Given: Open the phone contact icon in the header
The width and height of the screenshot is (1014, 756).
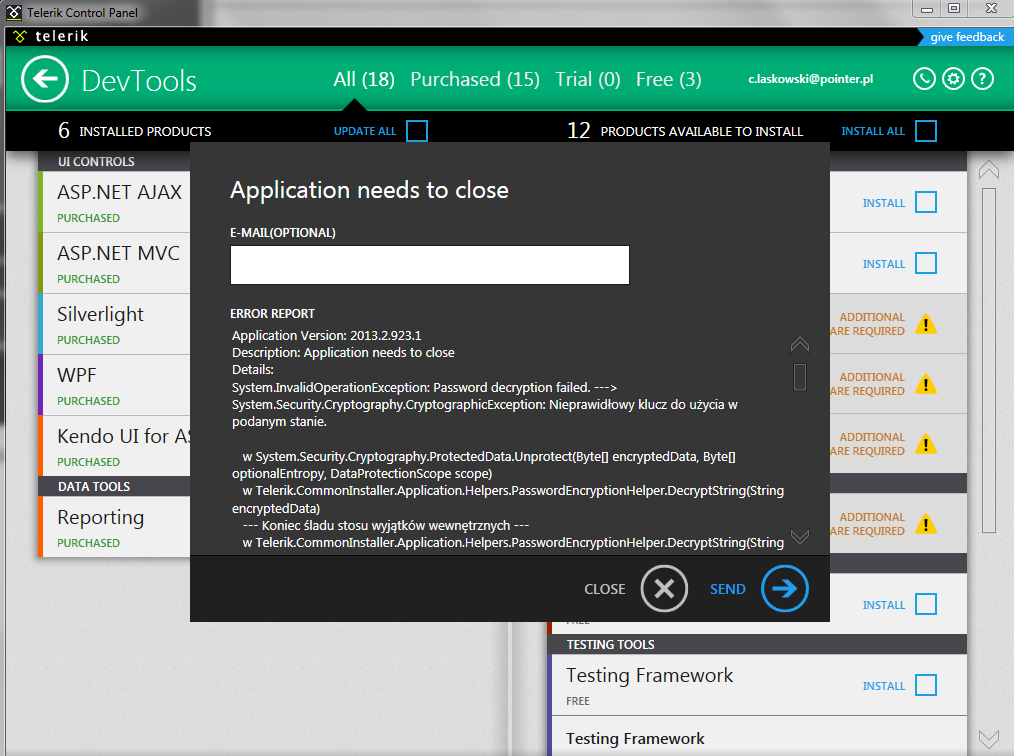Looking at the screenshot, I should tap(924, 79).
